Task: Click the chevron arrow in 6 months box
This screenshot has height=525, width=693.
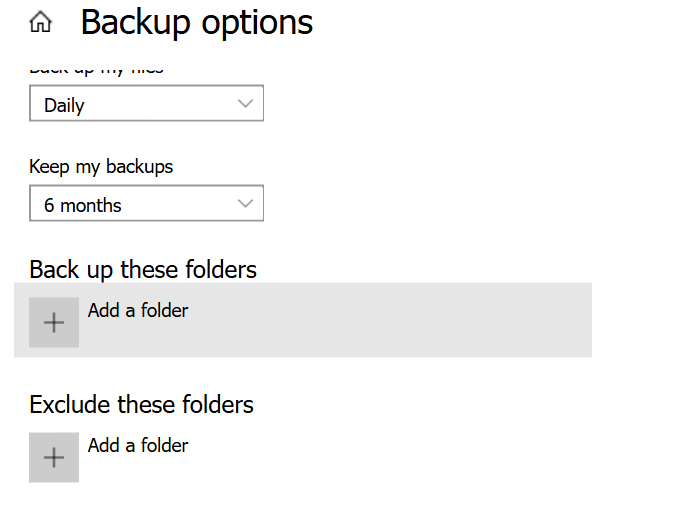Action: point(246,204)
